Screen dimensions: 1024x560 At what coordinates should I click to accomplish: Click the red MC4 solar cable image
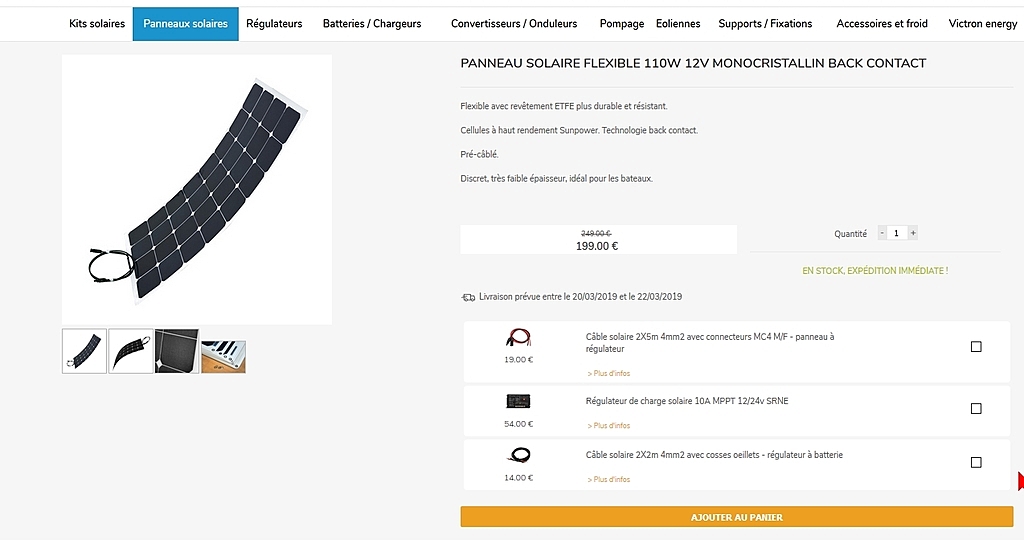[x=519, y=337]
